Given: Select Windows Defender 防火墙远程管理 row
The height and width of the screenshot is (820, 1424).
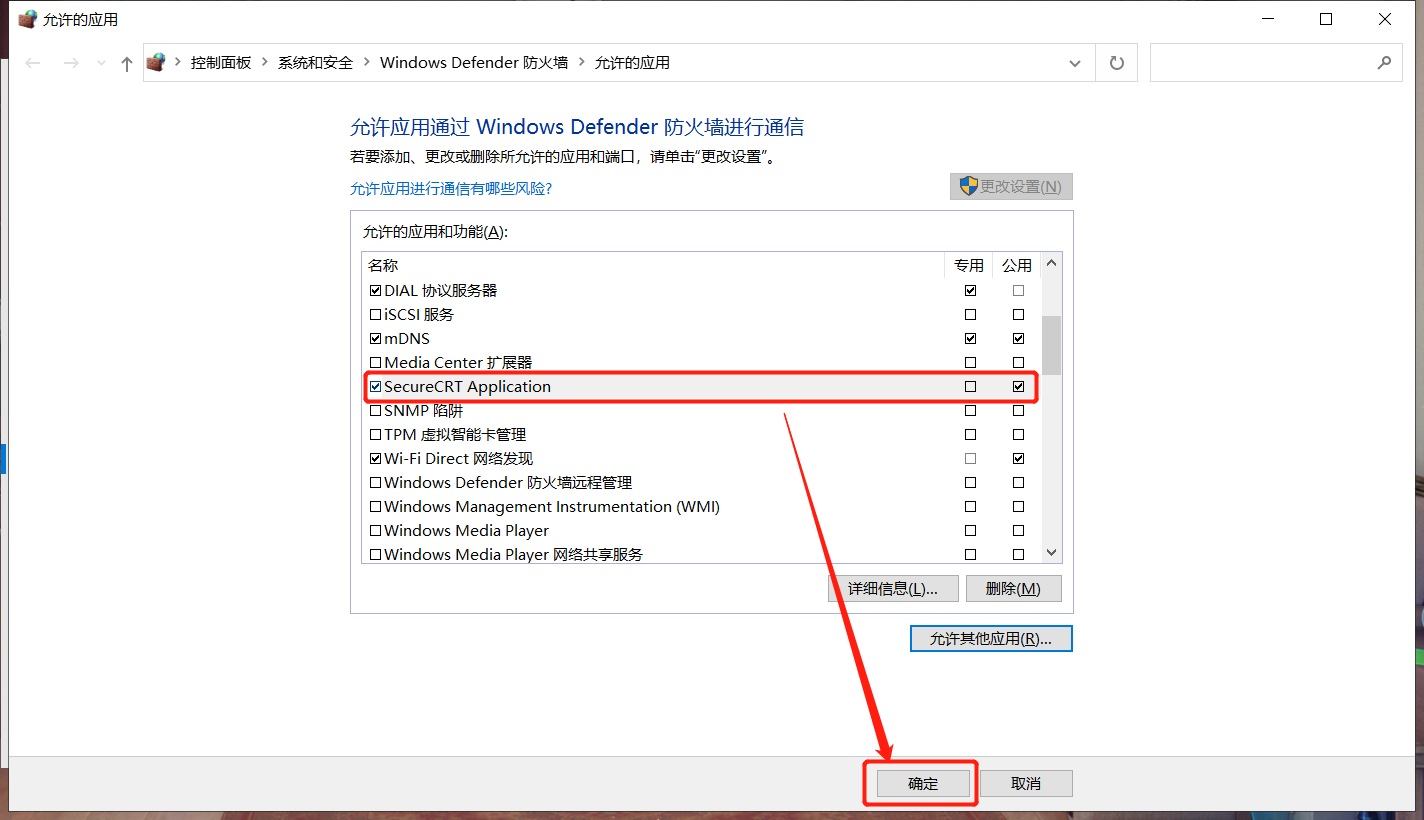Looking at the screenshot, I should point(701,482).
